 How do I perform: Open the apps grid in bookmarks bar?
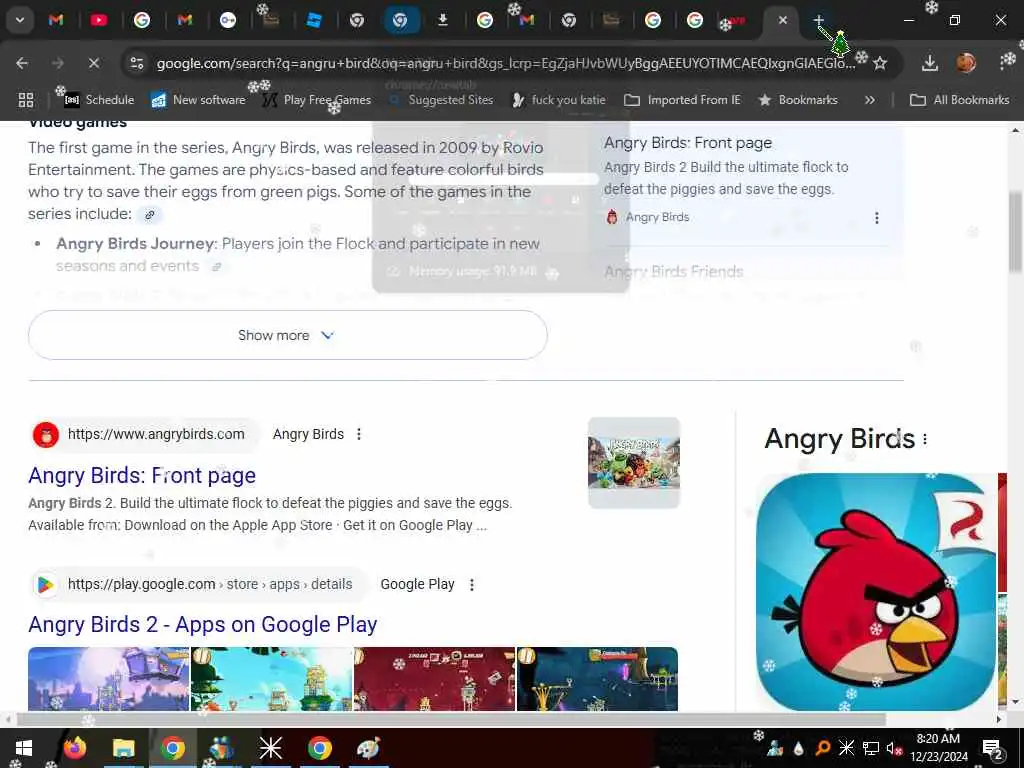click(26, 100)
